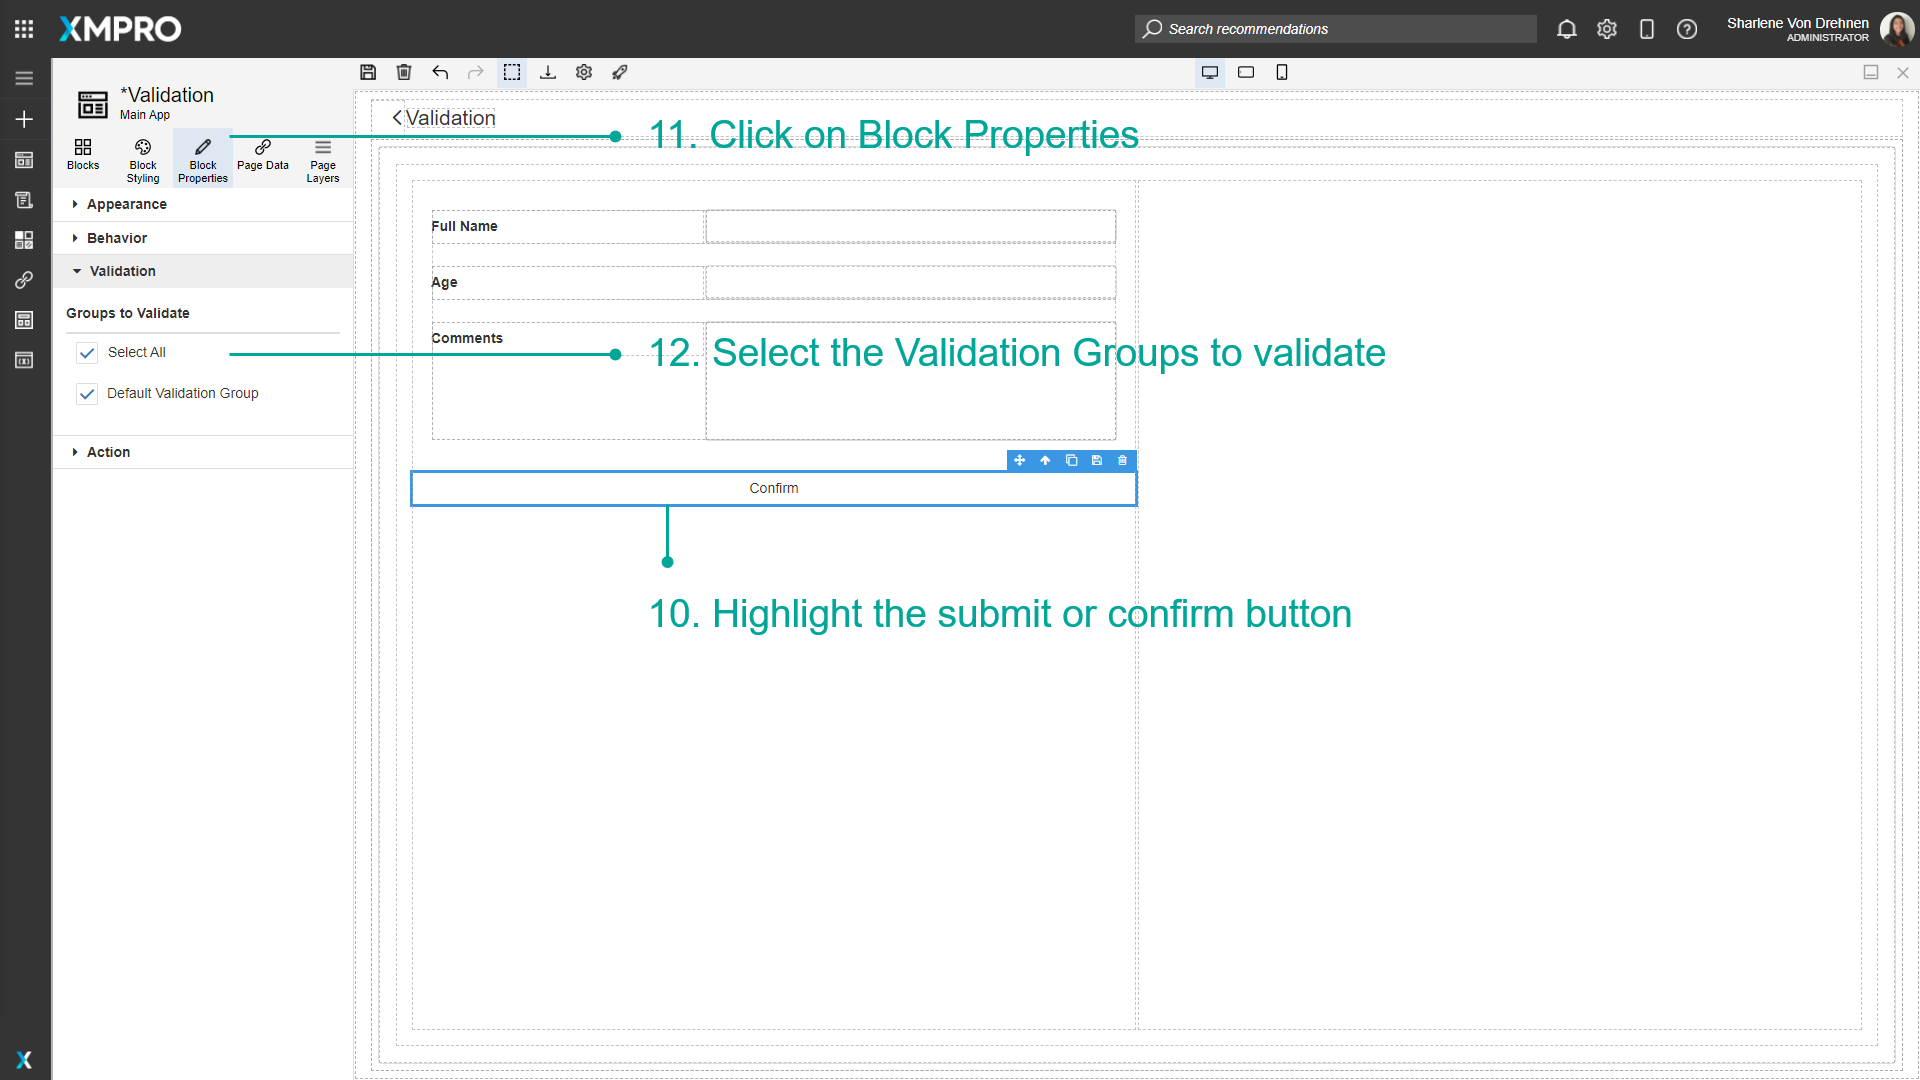Open notifications bell in the top bar
1920x1080 pixels.
[x=1567, y=29]
